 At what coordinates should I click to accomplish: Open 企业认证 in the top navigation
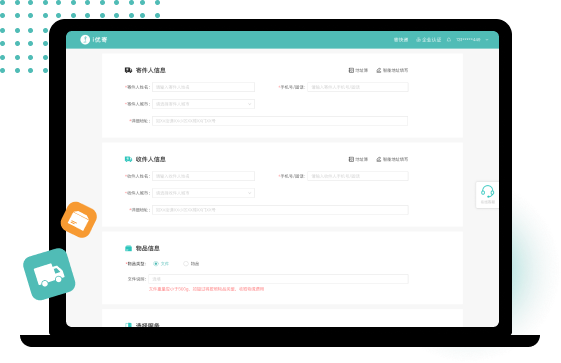431,40
